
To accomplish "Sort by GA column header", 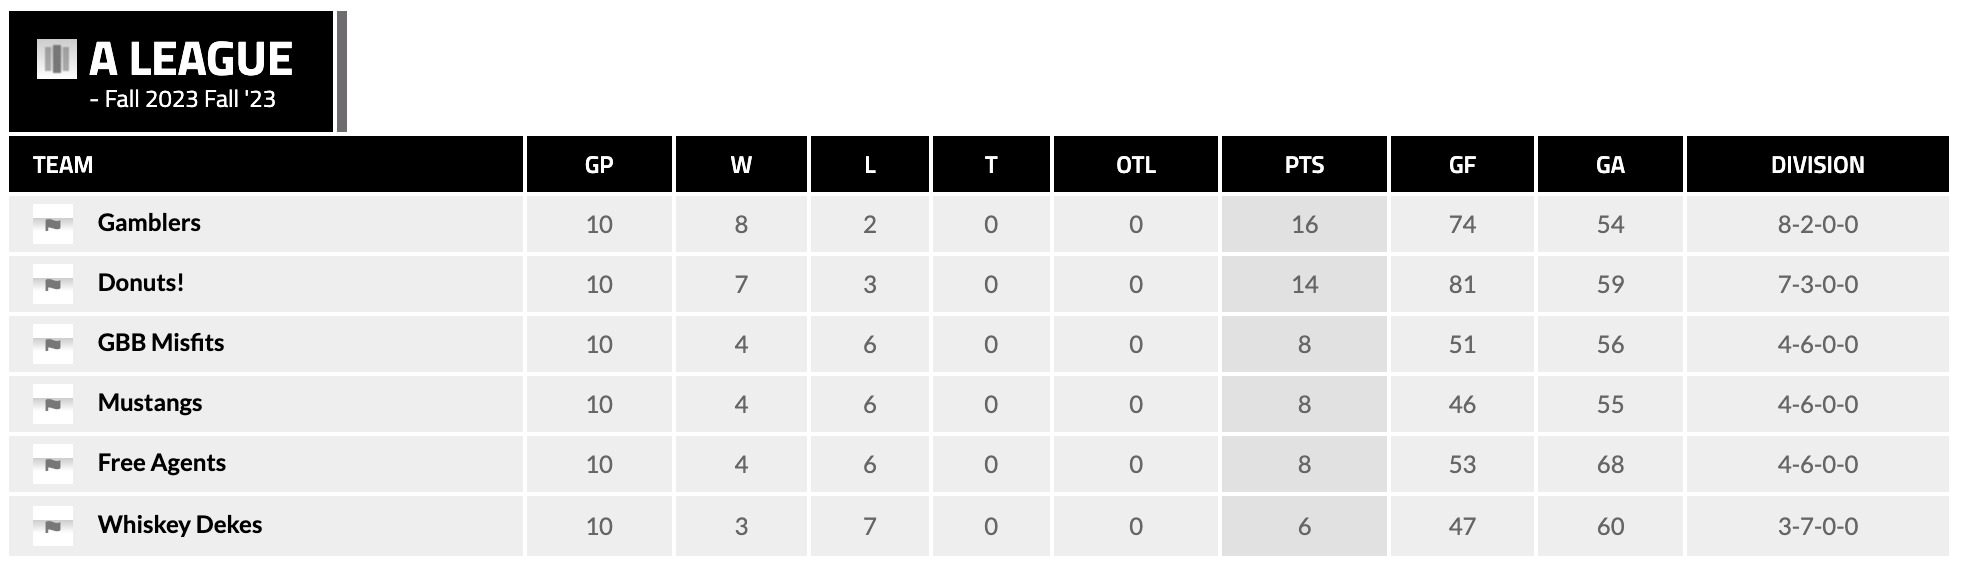I will 1610,165.
